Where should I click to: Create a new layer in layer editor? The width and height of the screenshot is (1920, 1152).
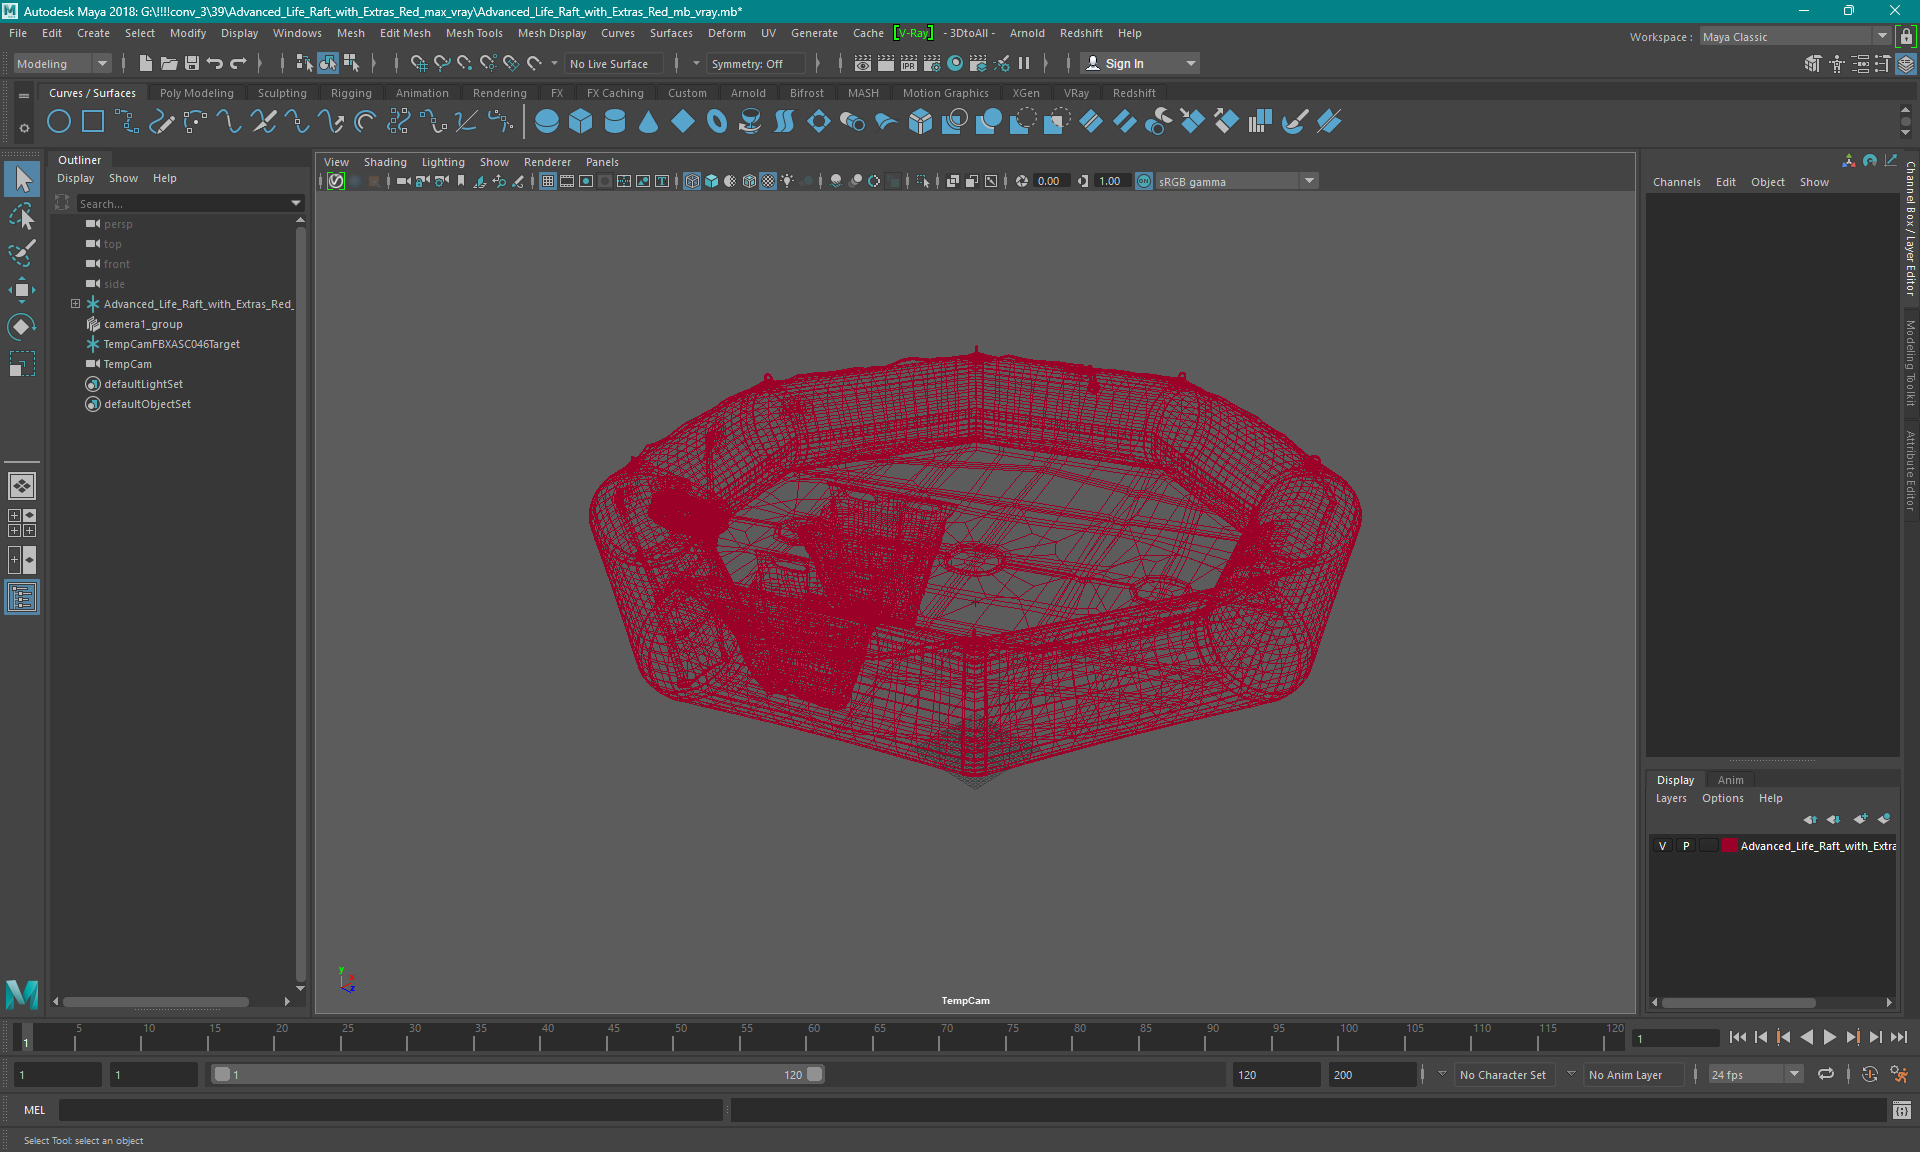click(1860, 819)
